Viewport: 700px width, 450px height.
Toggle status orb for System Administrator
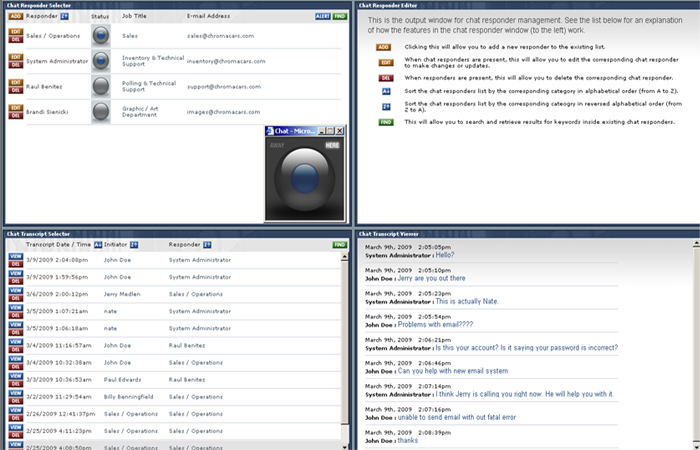pyautogui.click(x=101, y=61)
